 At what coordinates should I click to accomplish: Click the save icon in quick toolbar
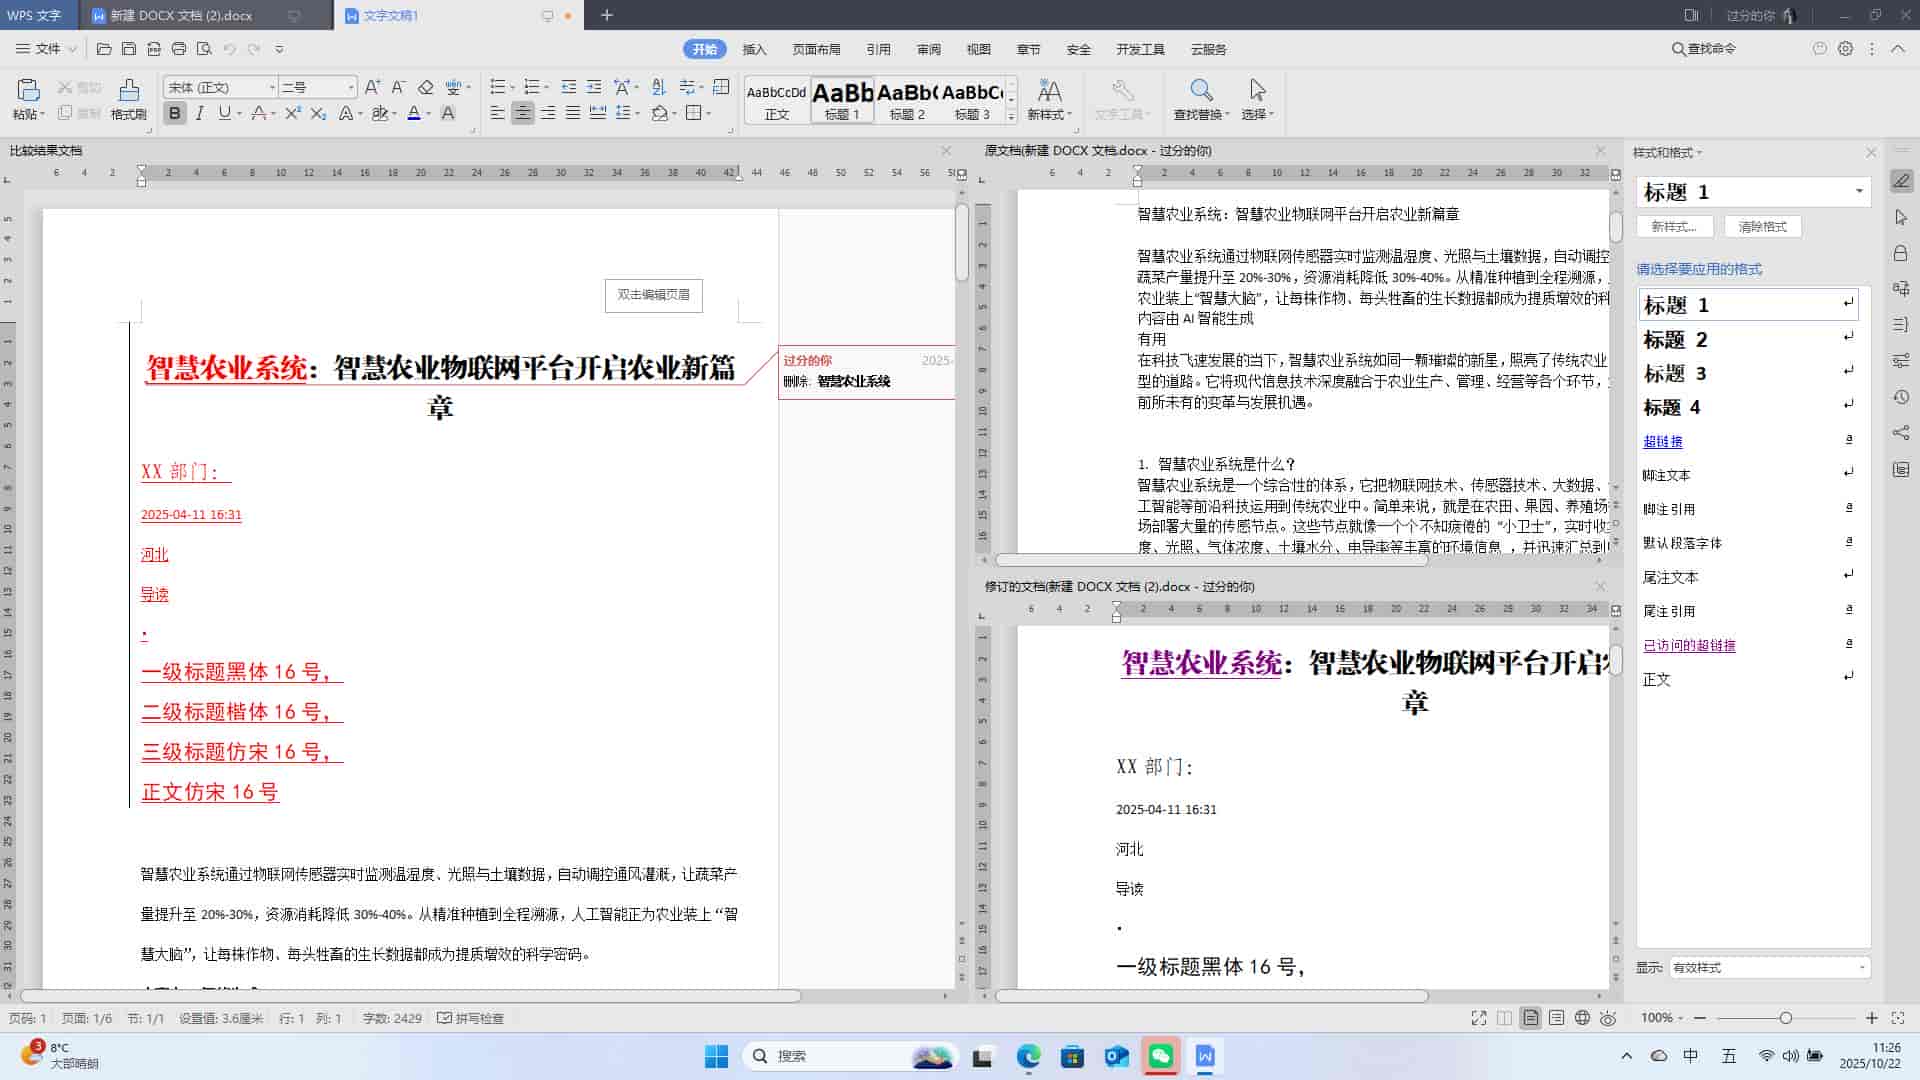(129, 48)
